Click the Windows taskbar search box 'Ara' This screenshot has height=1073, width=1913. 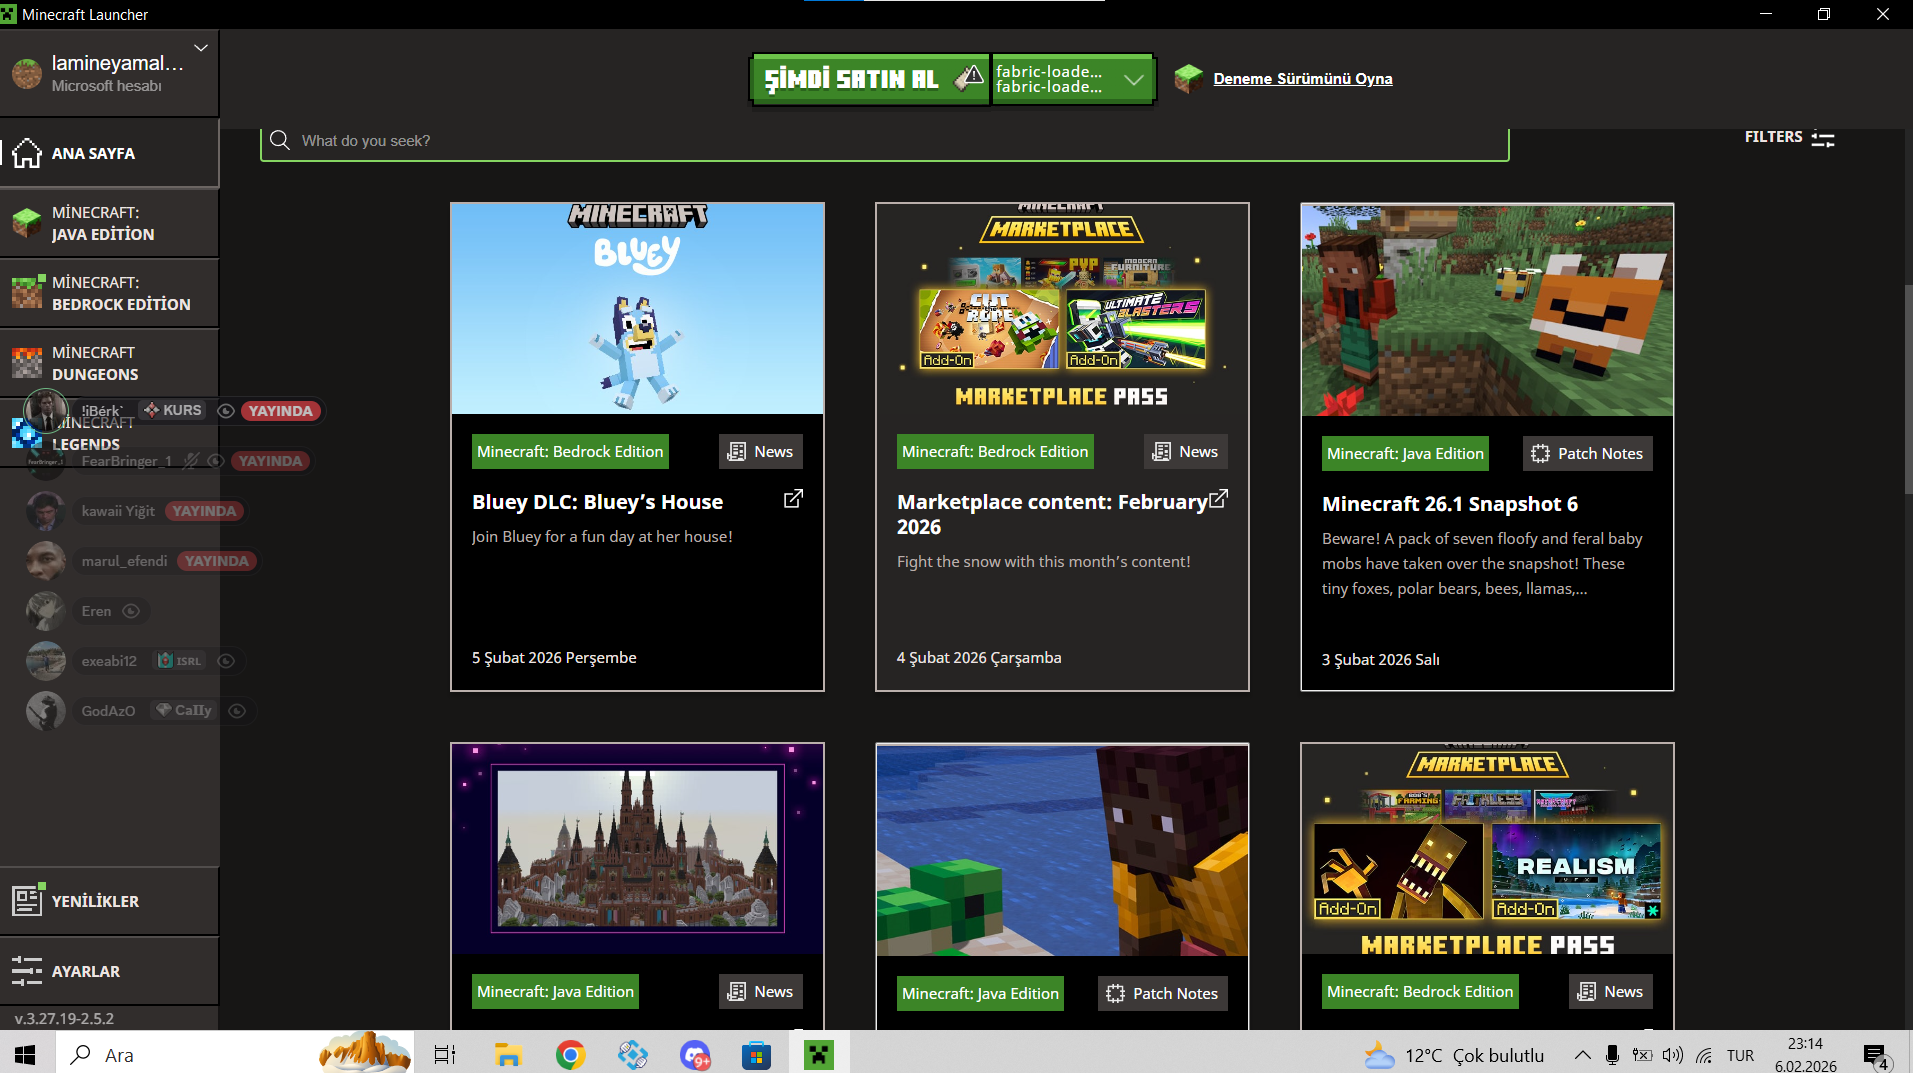click(233, 1055)
